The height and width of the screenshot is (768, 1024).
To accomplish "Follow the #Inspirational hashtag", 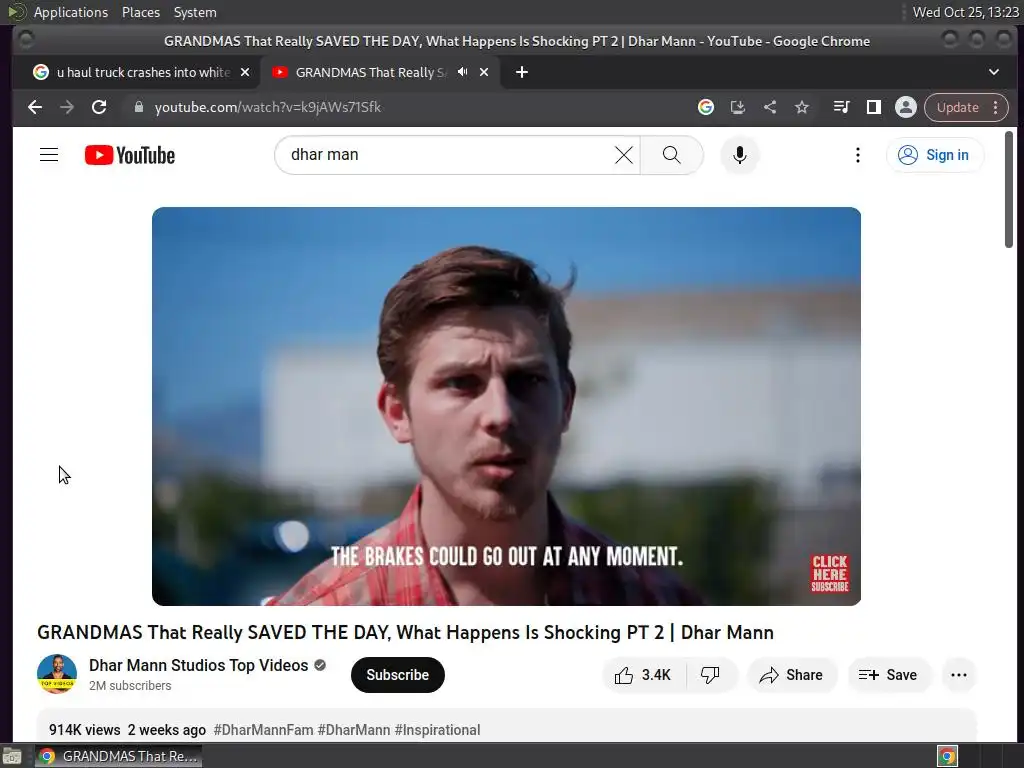I will 438,729.
